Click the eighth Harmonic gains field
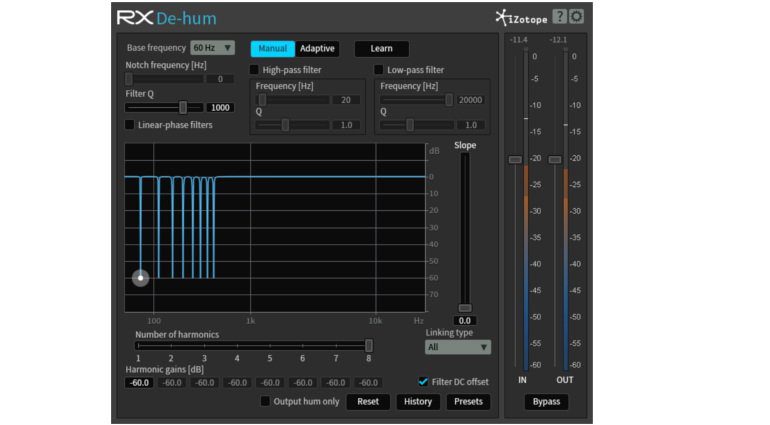 [368, 383]
